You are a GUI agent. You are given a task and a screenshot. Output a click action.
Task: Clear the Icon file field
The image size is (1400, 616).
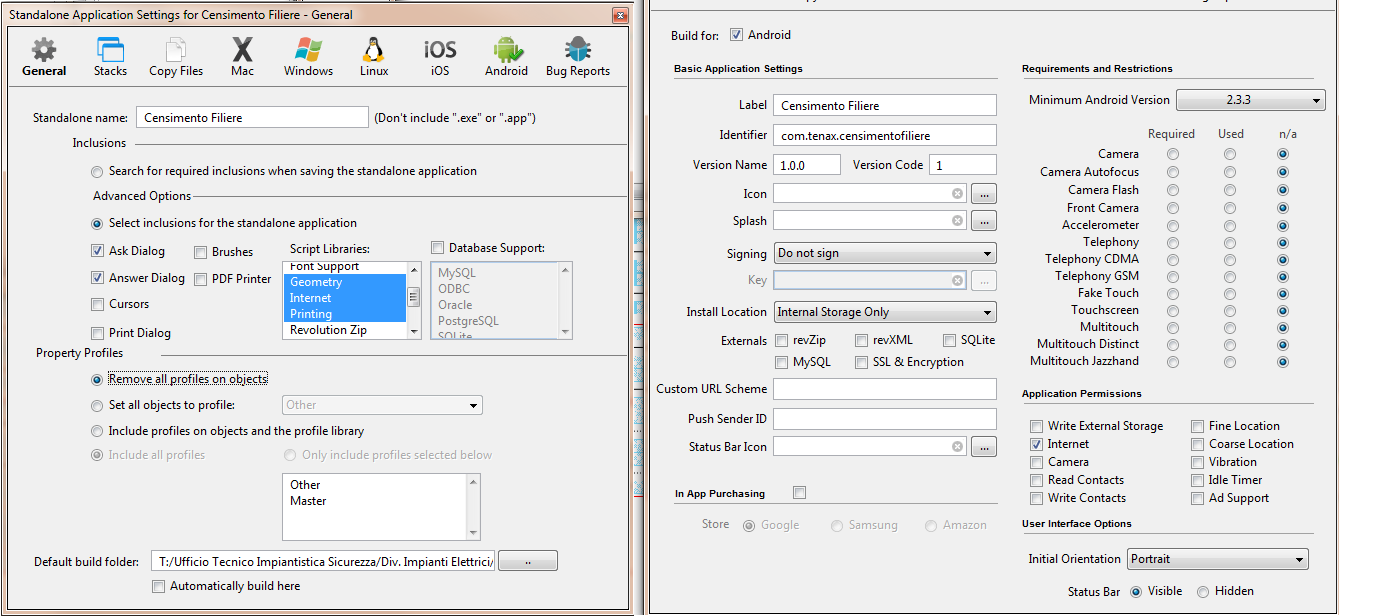957,194
